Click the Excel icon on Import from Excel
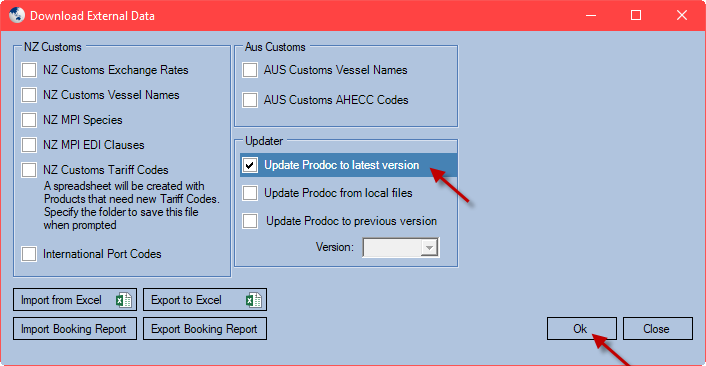The image size is (706, 366). [124, 300]
